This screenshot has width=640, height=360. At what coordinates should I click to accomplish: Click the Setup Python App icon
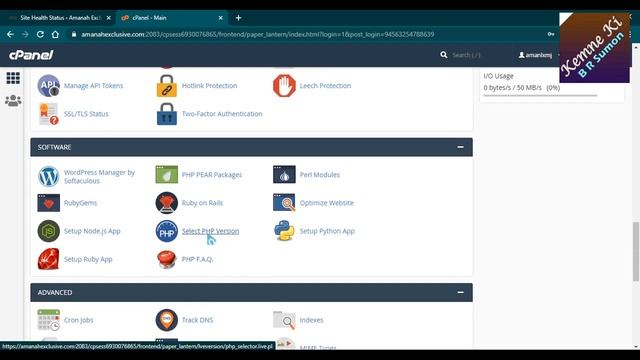click(x=284, y=231)
